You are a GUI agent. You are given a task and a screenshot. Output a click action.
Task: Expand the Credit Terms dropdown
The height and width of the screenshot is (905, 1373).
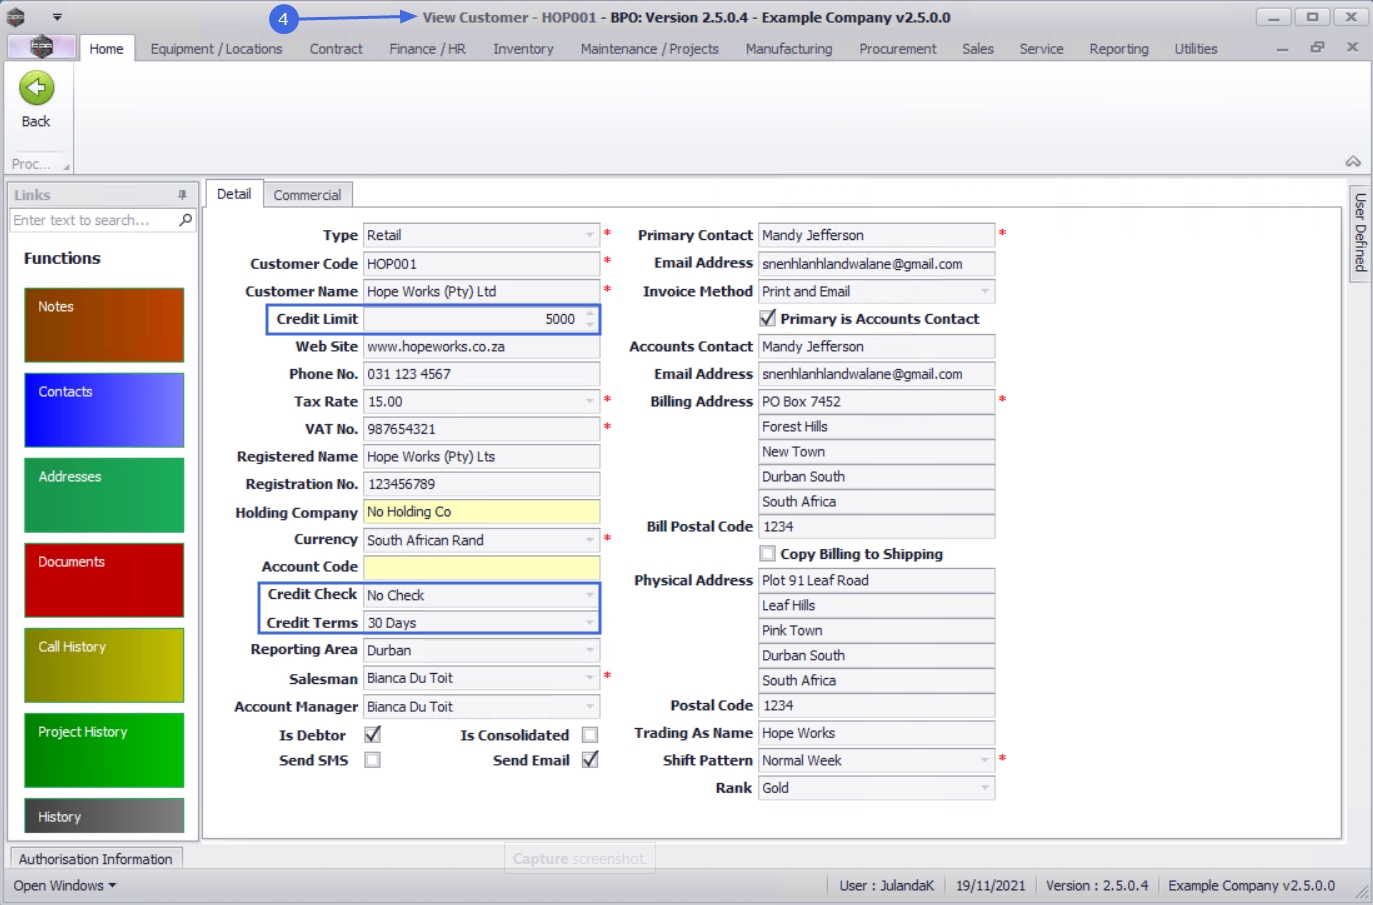(589, 623)
